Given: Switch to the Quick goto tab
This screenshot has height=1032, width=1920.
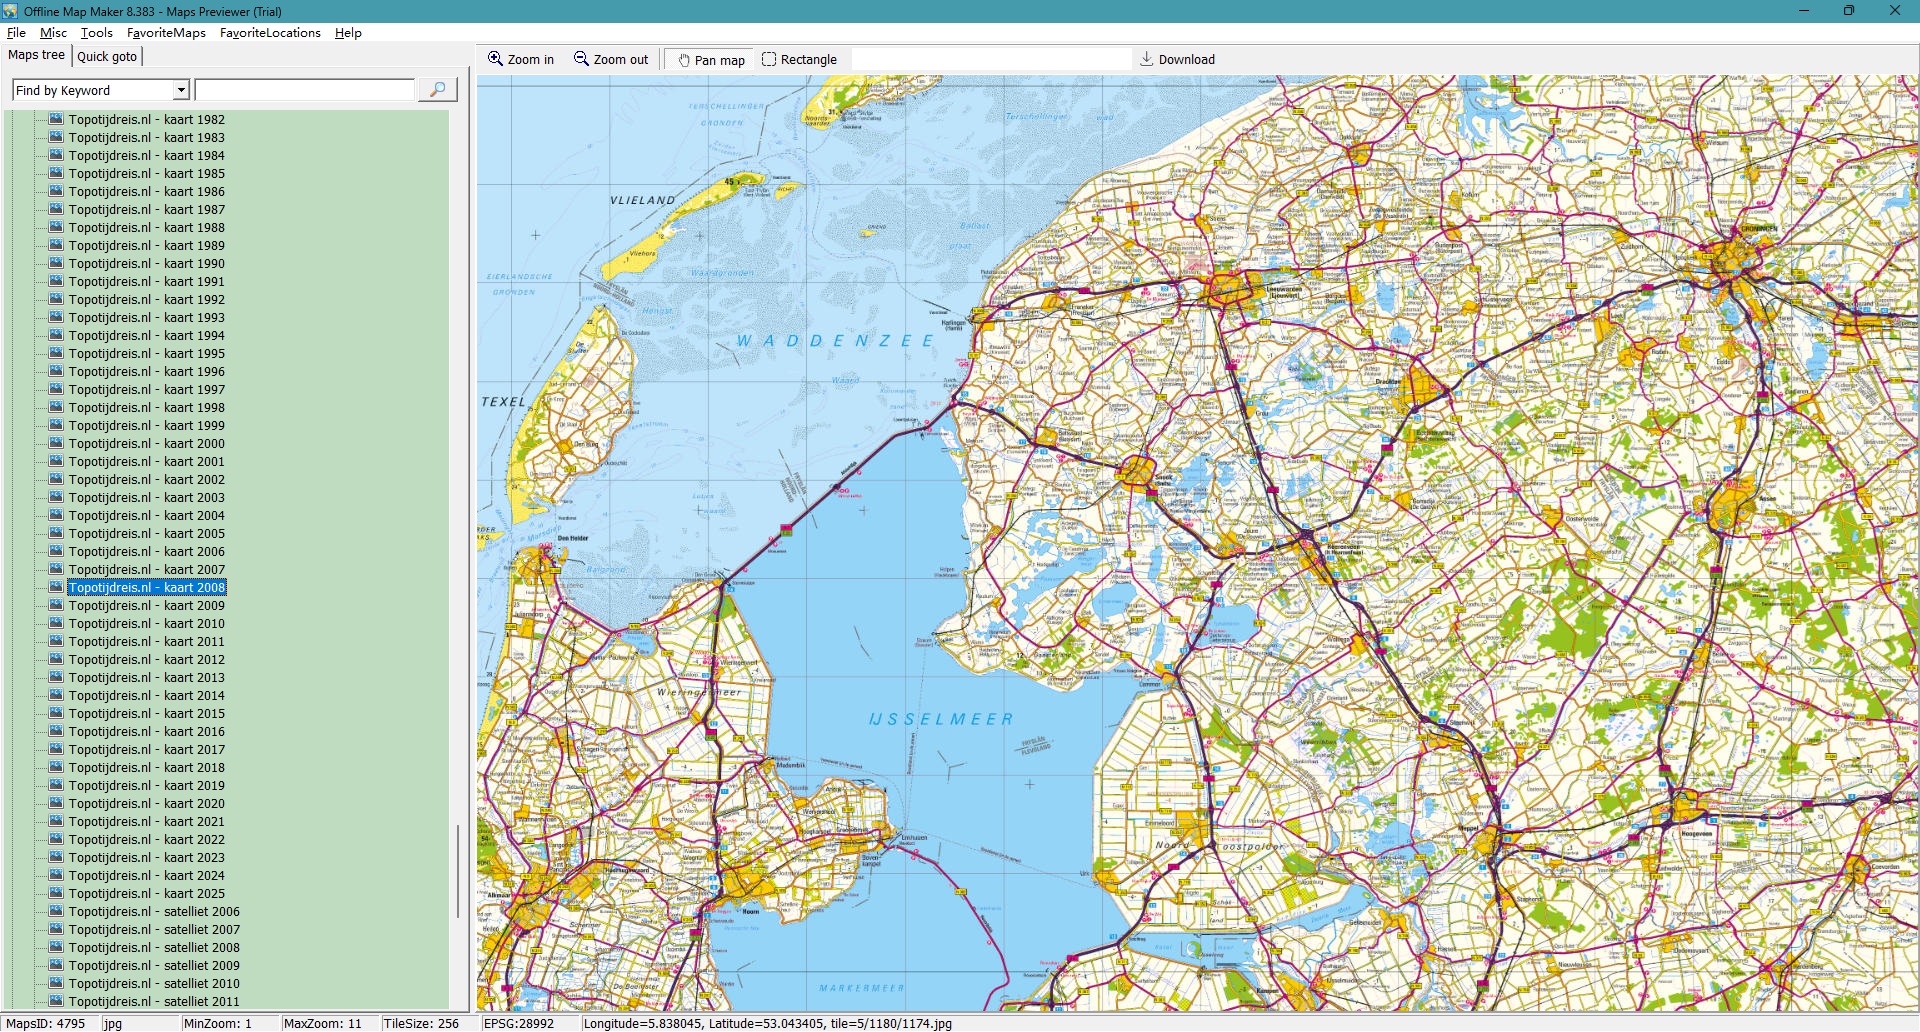Looking at the screenshot, I should (107, 57).
